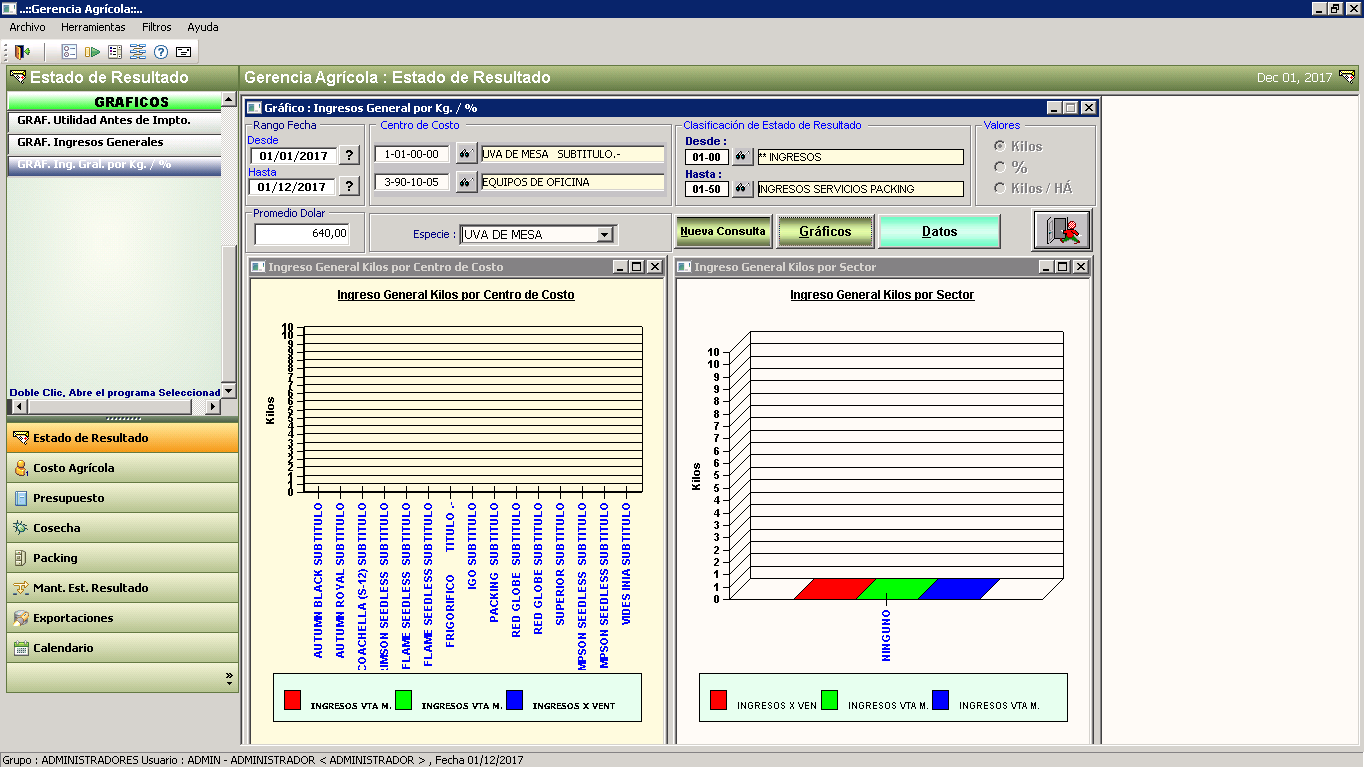
Task: Click the green play arrow toolbar icon
Action: pyautogui.click(x=92, y=52)
